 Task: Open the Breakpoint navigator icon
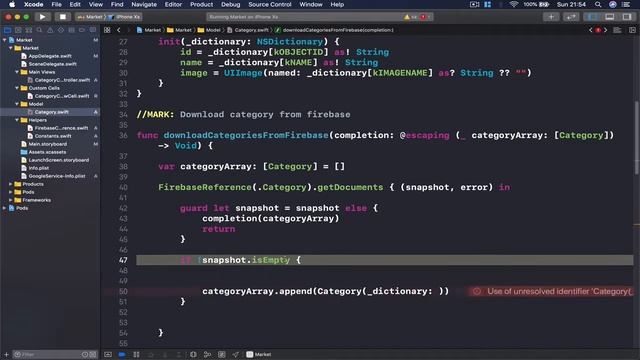[x=82, y=30]
